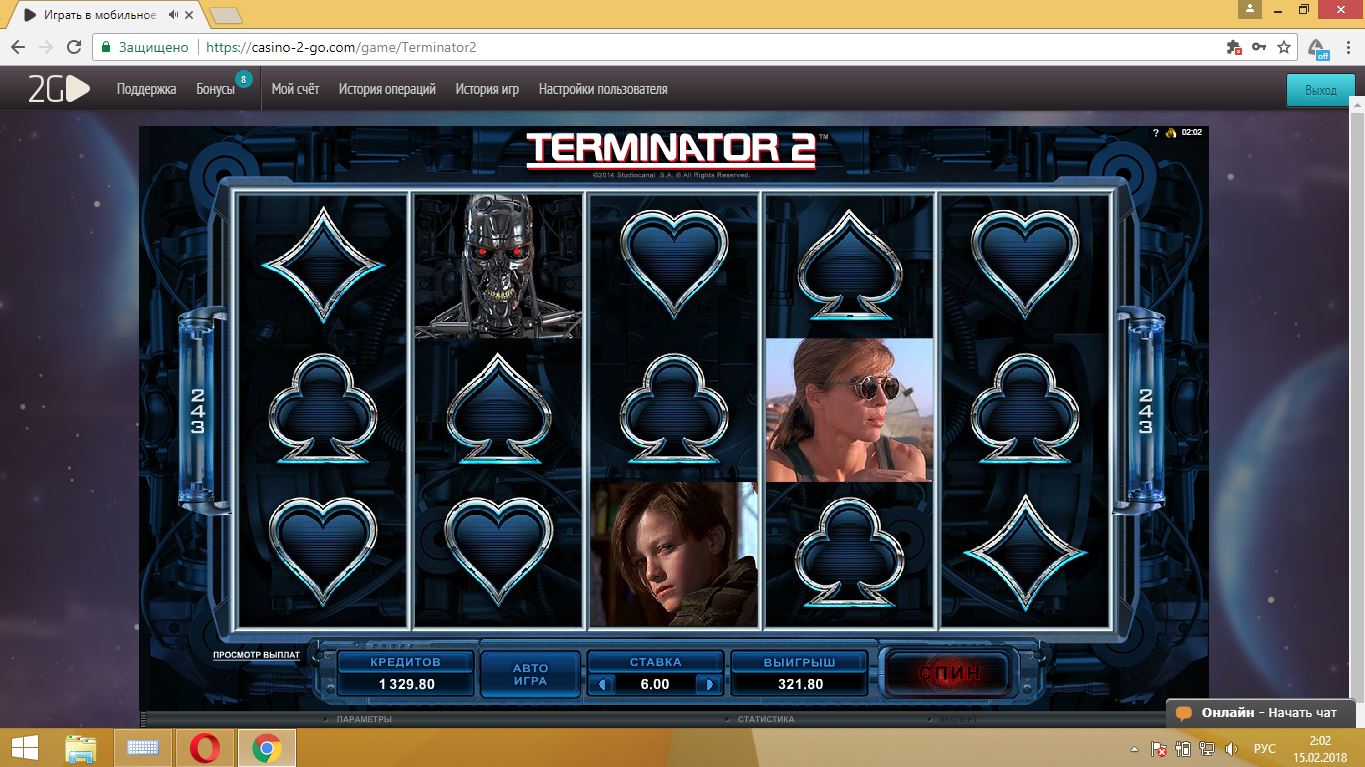Viewport: 1365px width, 767px height.
Task: Open История игр page
Action: click(487, 89)
